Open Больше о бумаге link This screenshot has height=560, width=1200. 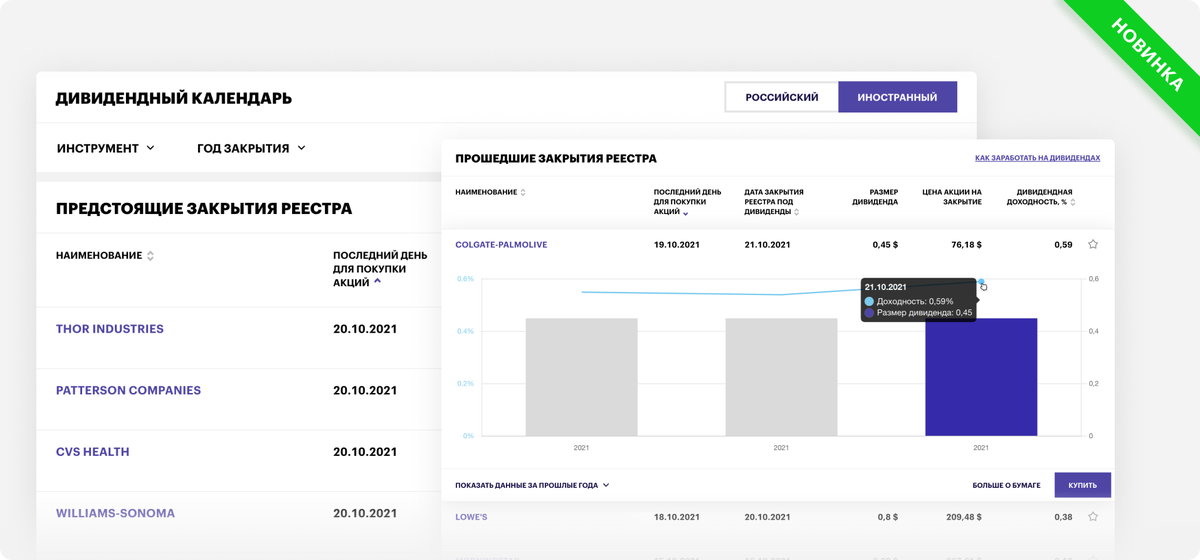pos(1006,485)
